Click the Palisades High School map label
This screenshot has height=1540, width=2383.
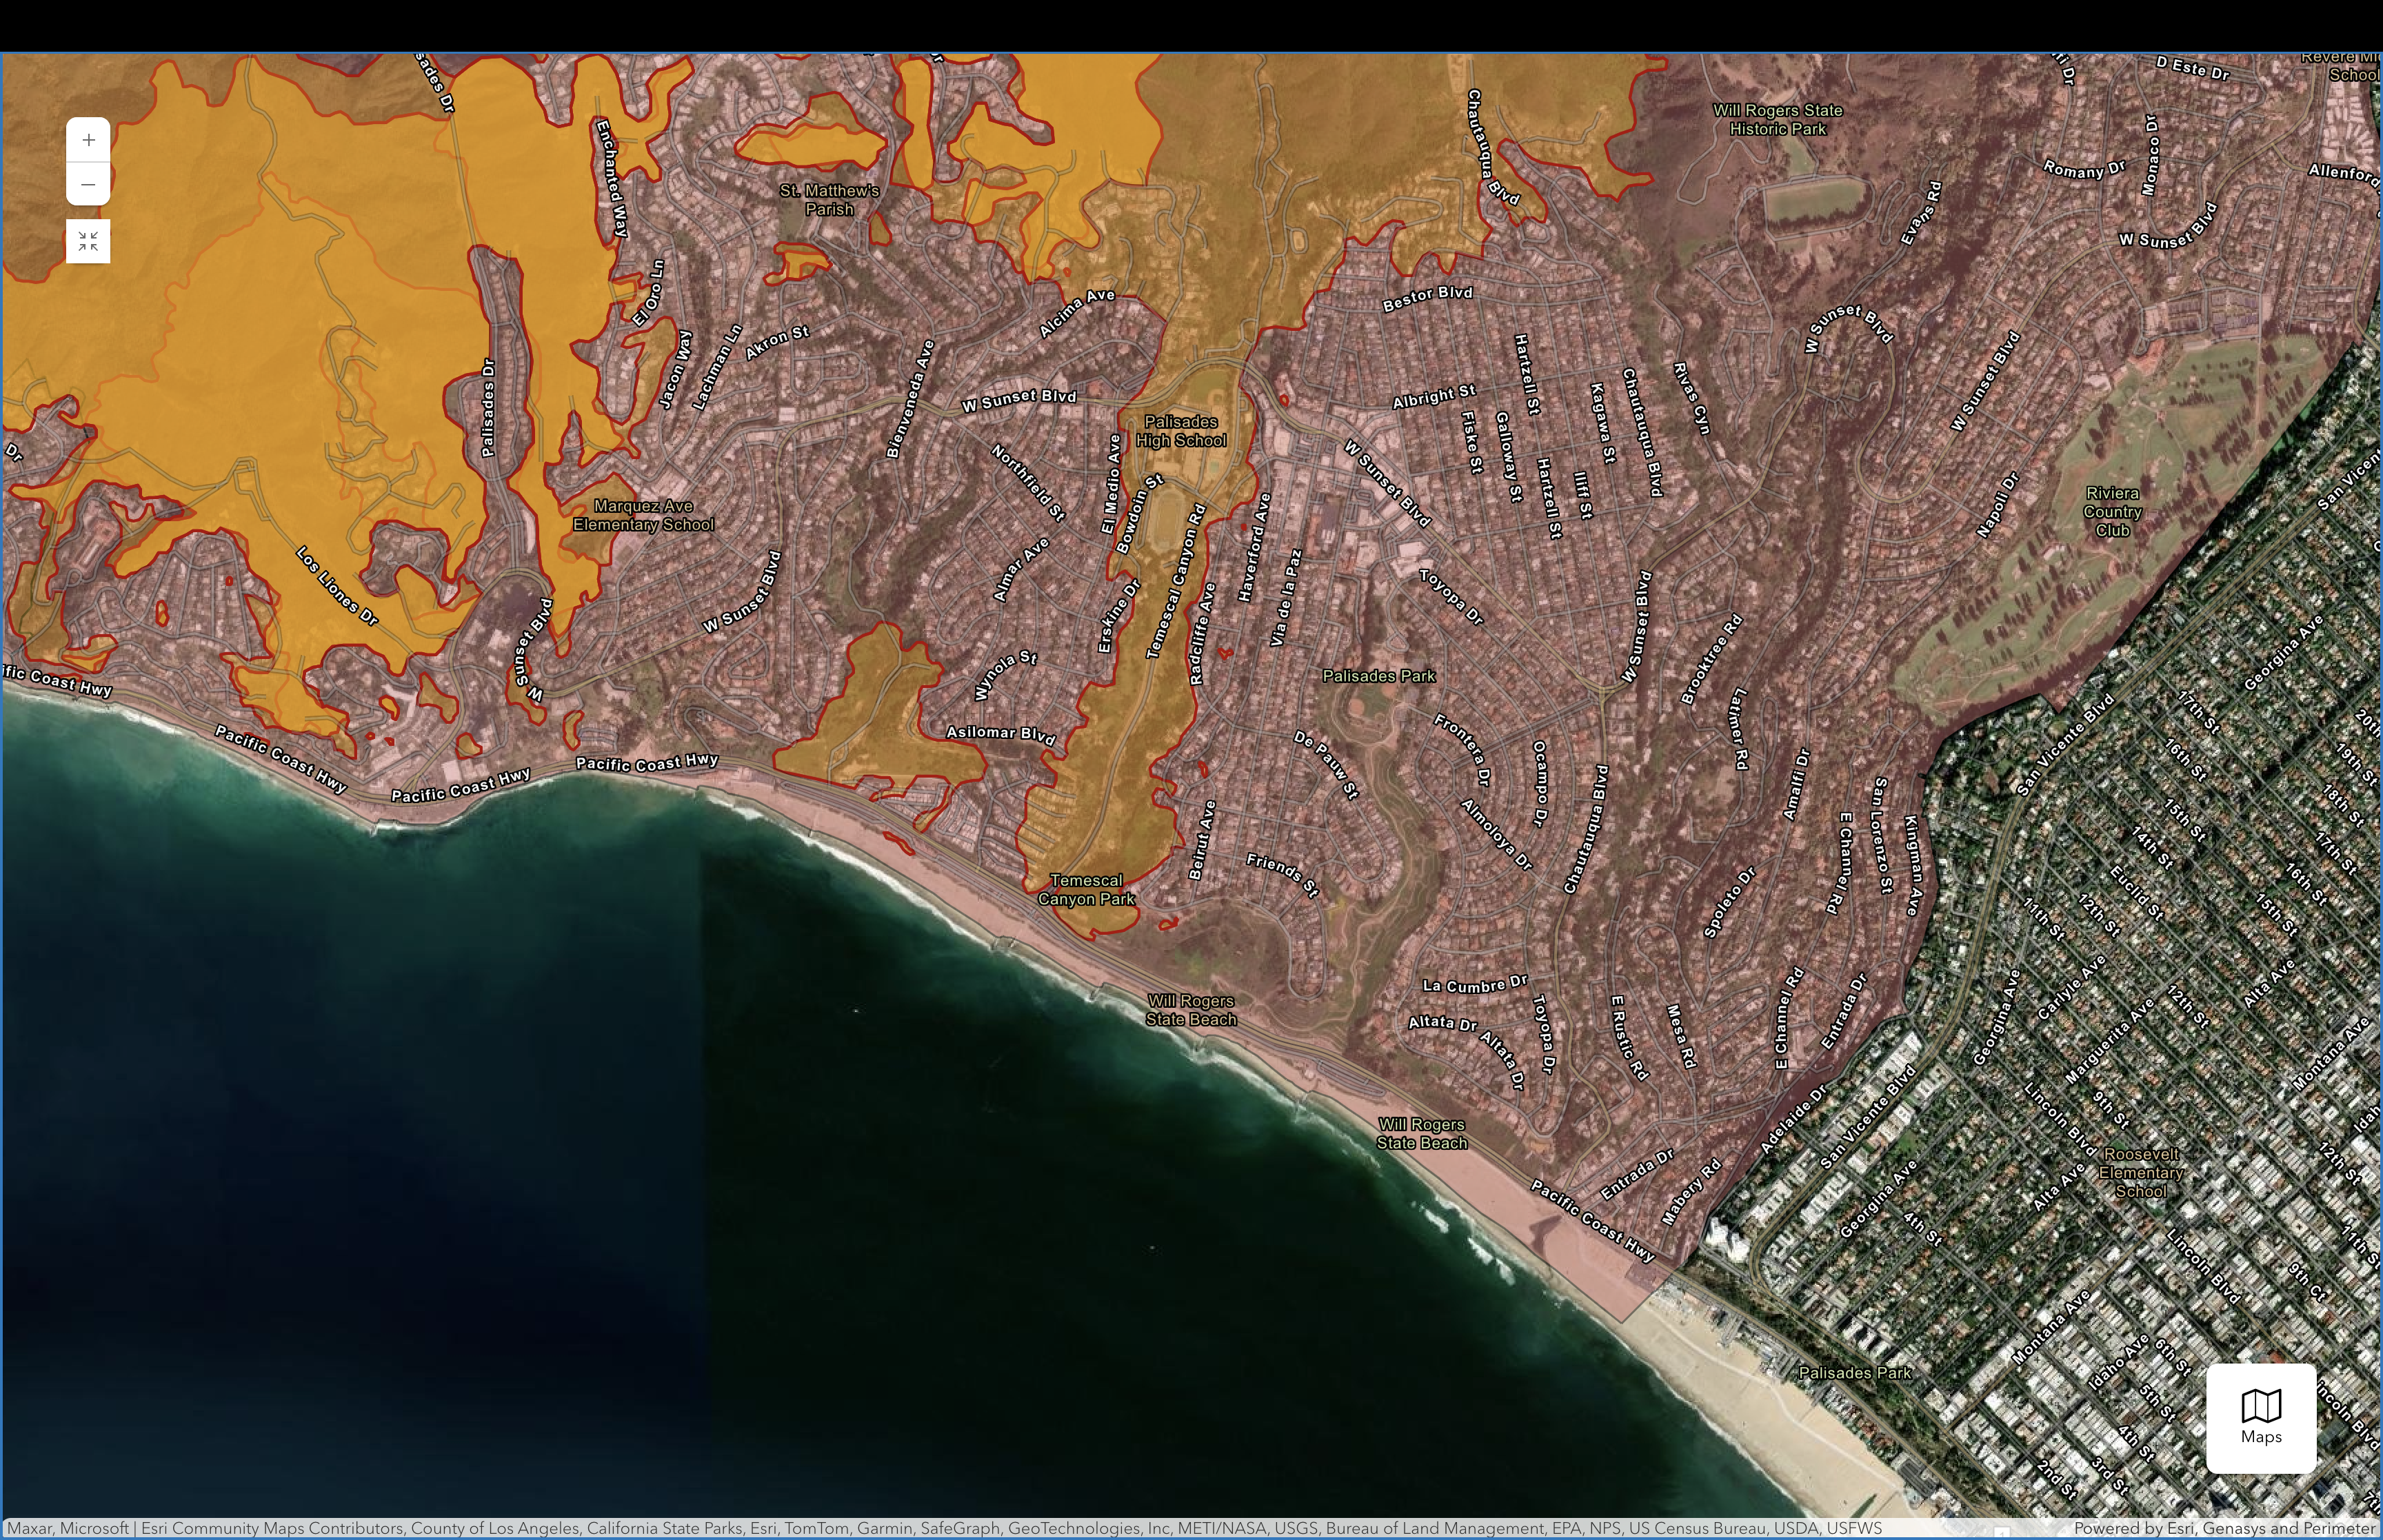point(1180,431)
